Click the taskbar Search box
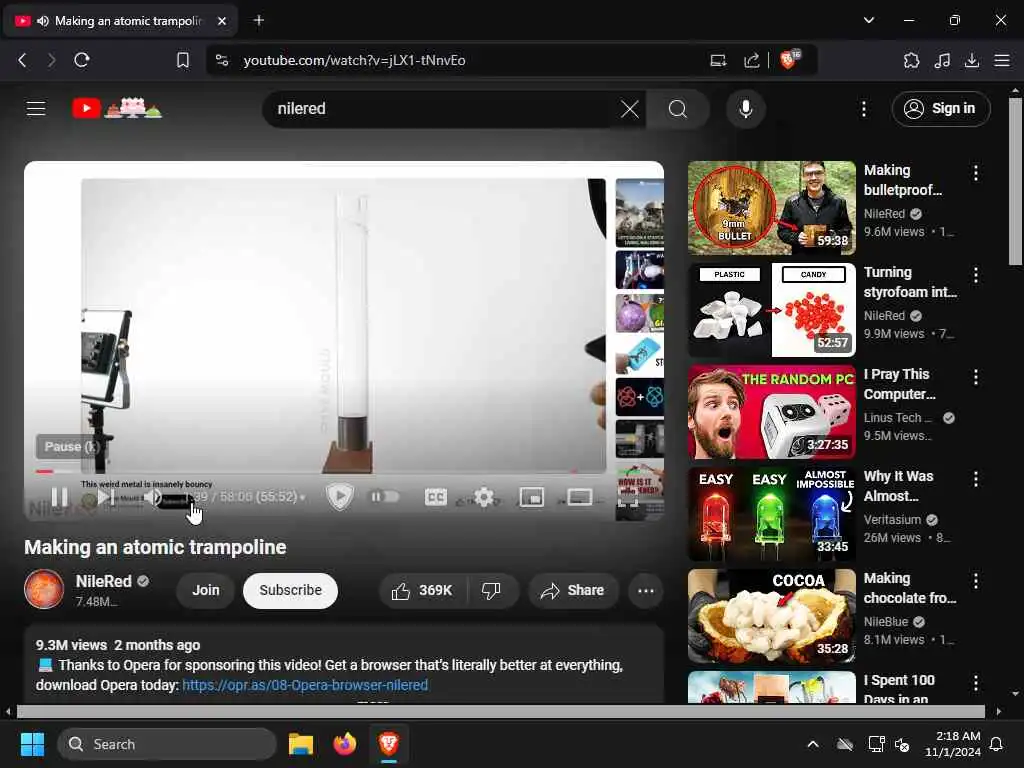The image size is (1024, 768). 167,744
